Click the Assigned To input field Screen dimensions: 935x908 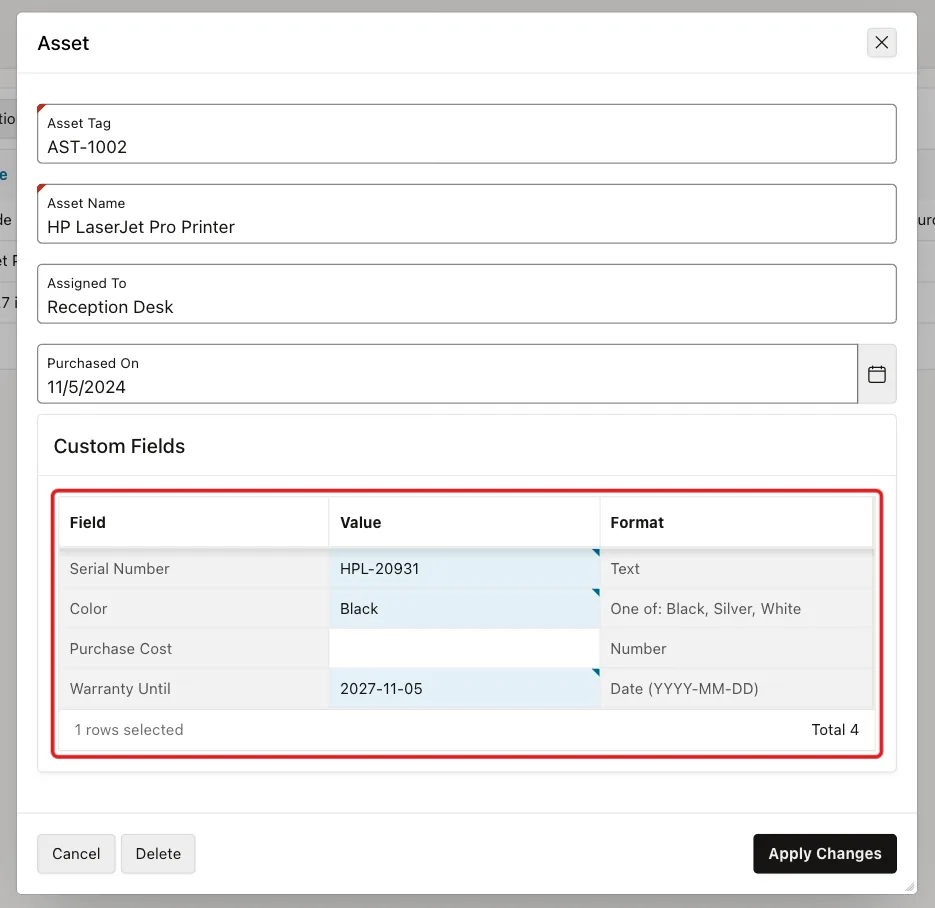(466, 294)
